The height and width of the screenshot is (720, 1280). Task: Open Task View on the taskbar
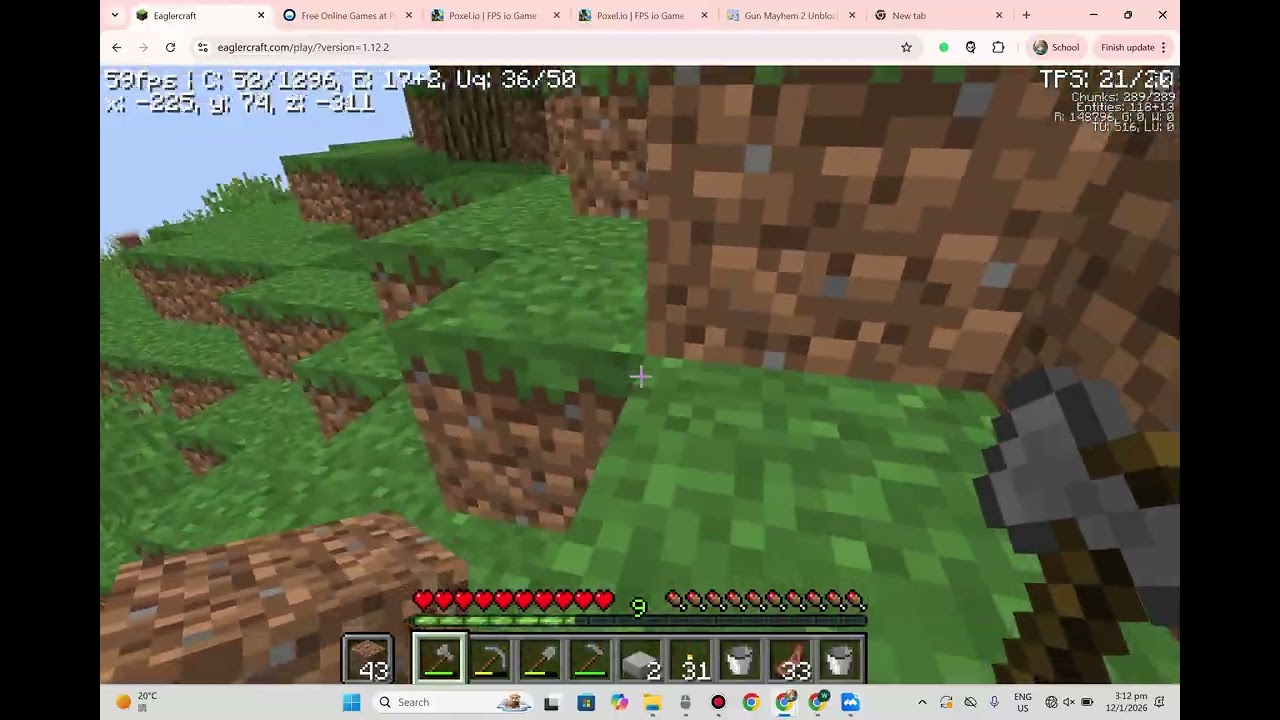tap(551, 702)
